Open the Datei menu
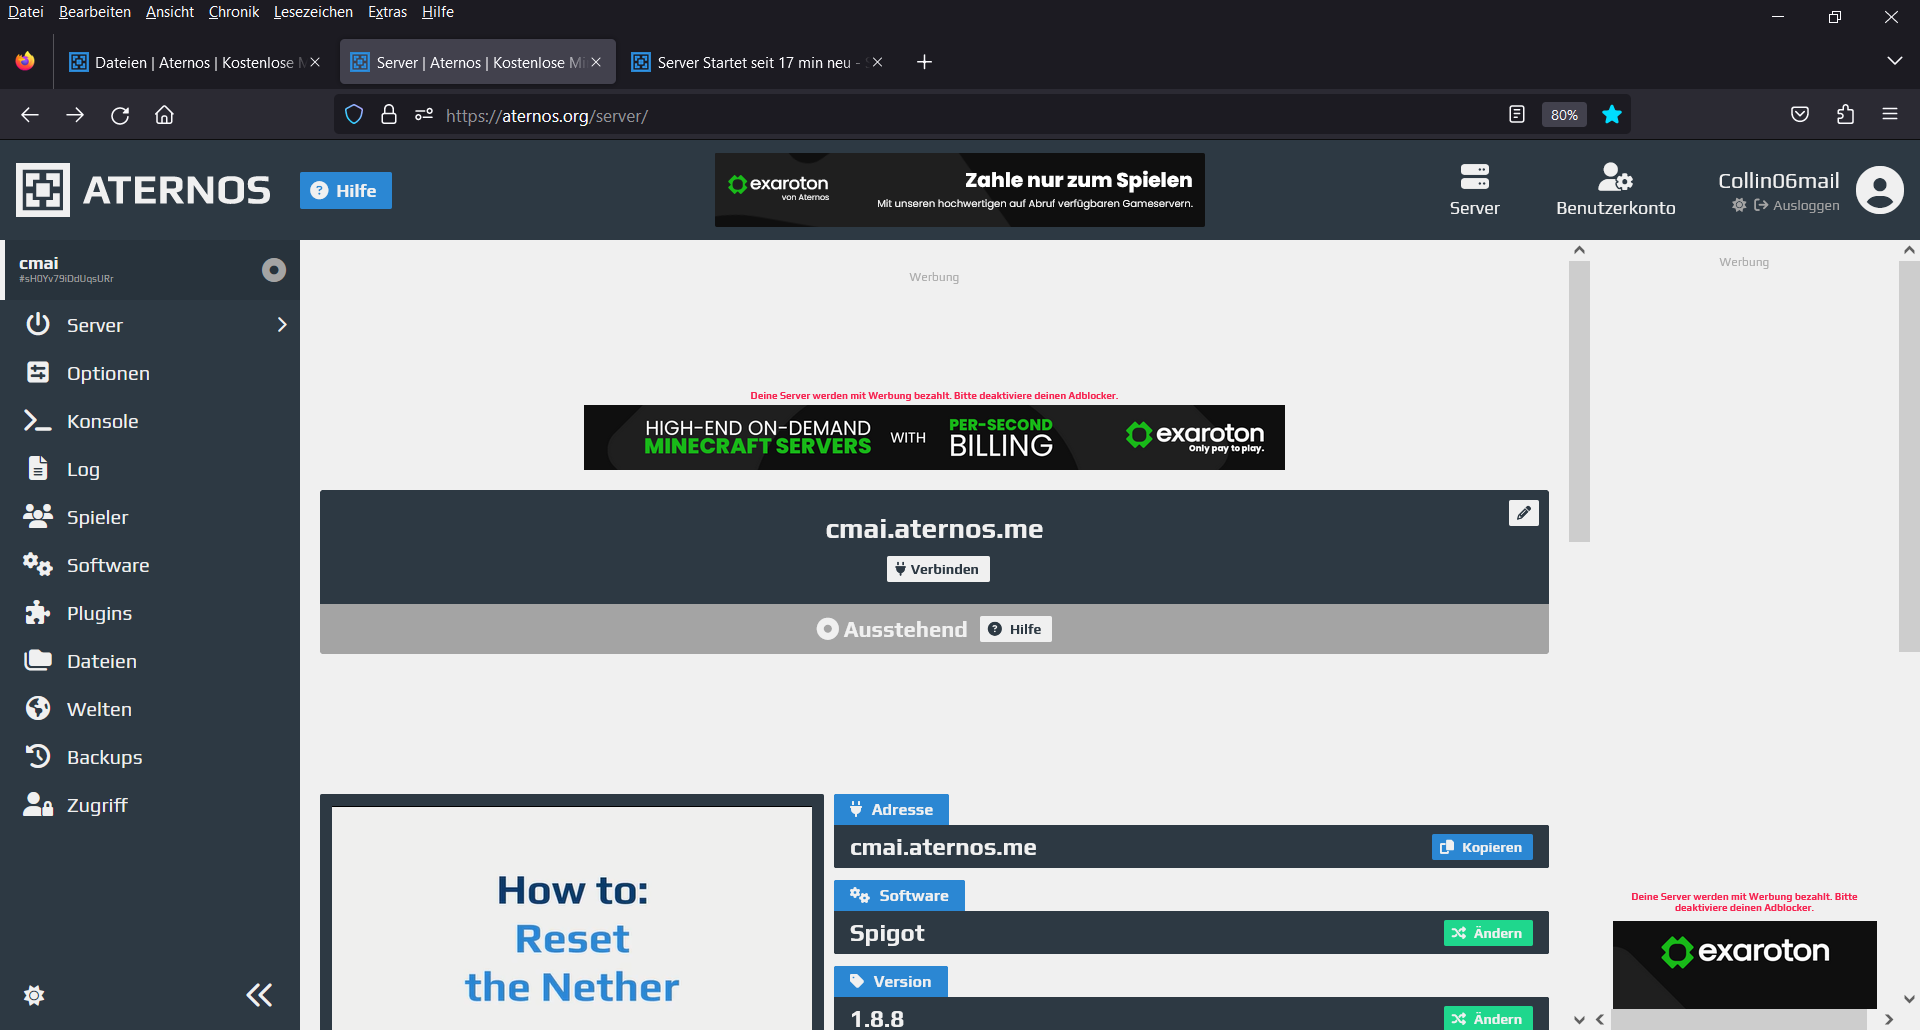The width and height of the screenshot is (1920, 1030). coord(26,12)
